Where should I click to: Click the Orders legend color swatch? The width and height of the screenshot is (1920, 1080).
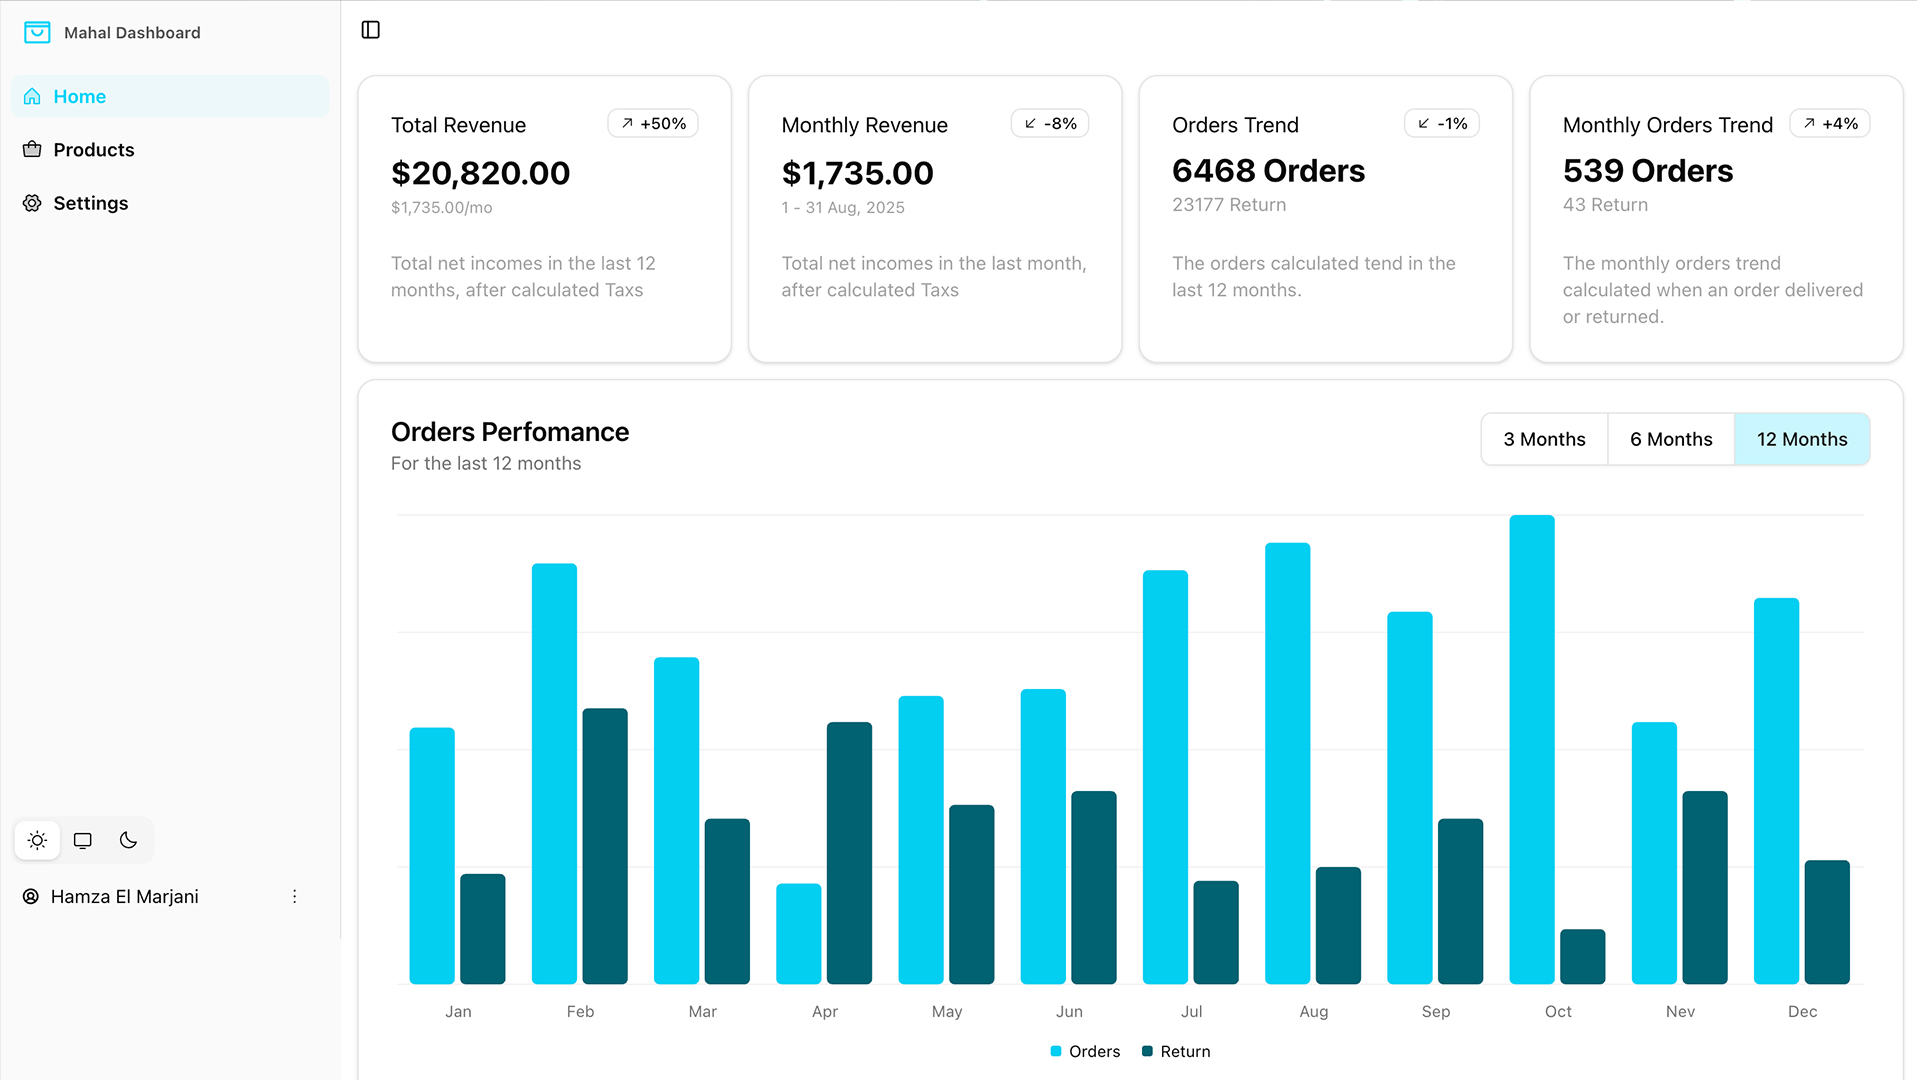point(1056,1051)
